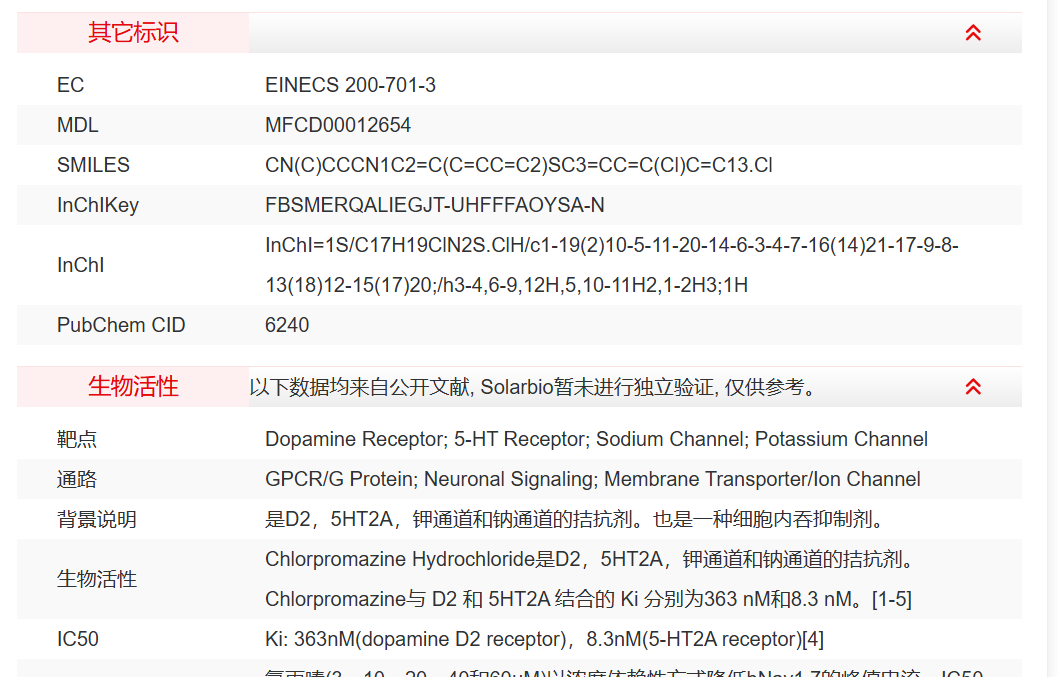Click the SMILES string value
This screenshot has height=677, width=1058.
[519, 165]
